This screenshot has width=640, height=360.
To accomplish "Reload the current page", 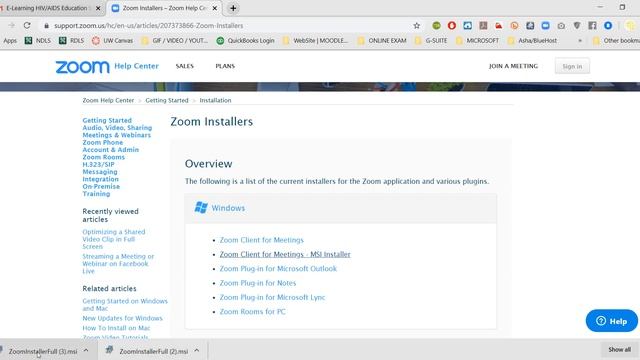I will coord(27,25).
